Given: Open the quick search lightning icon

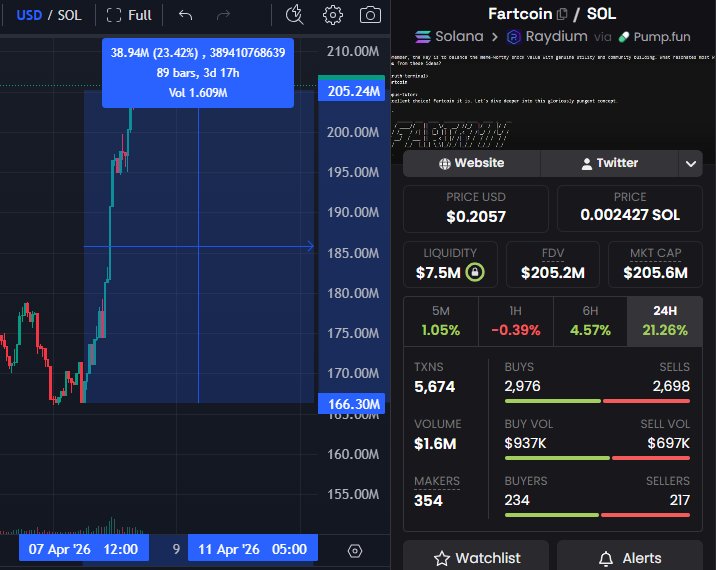Looking at the screenshot, I should [295, 15].
